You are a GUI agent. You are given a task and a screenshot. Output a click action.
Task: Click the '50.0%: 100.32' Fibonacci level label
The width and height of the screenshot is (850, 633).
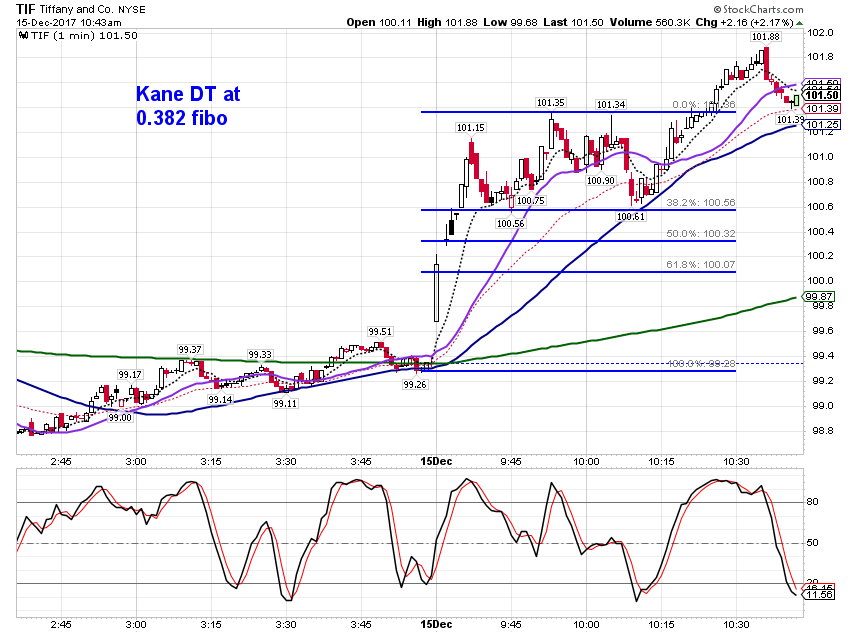700,234
